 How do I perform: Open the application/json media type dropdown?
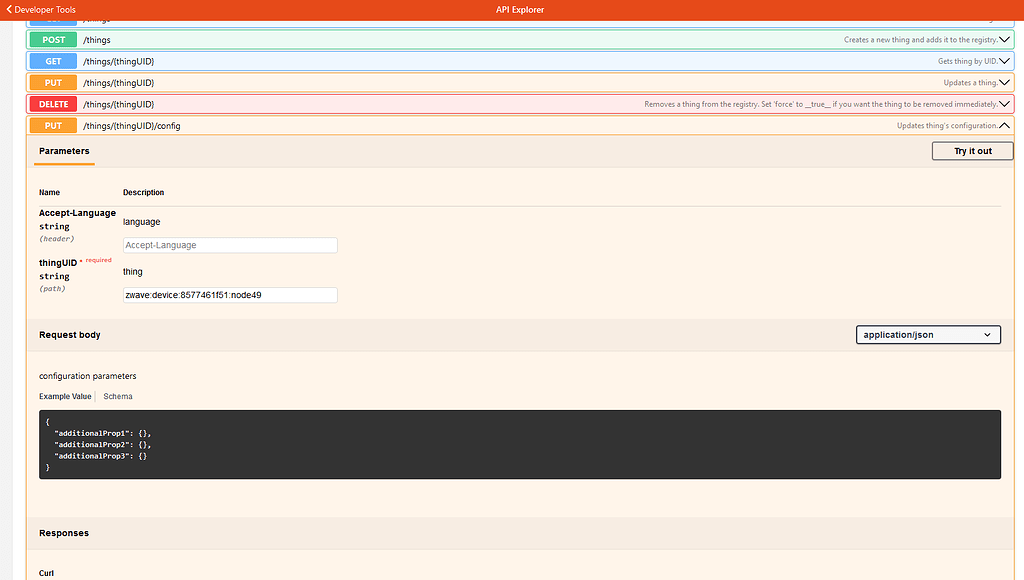tap(927, 334)
